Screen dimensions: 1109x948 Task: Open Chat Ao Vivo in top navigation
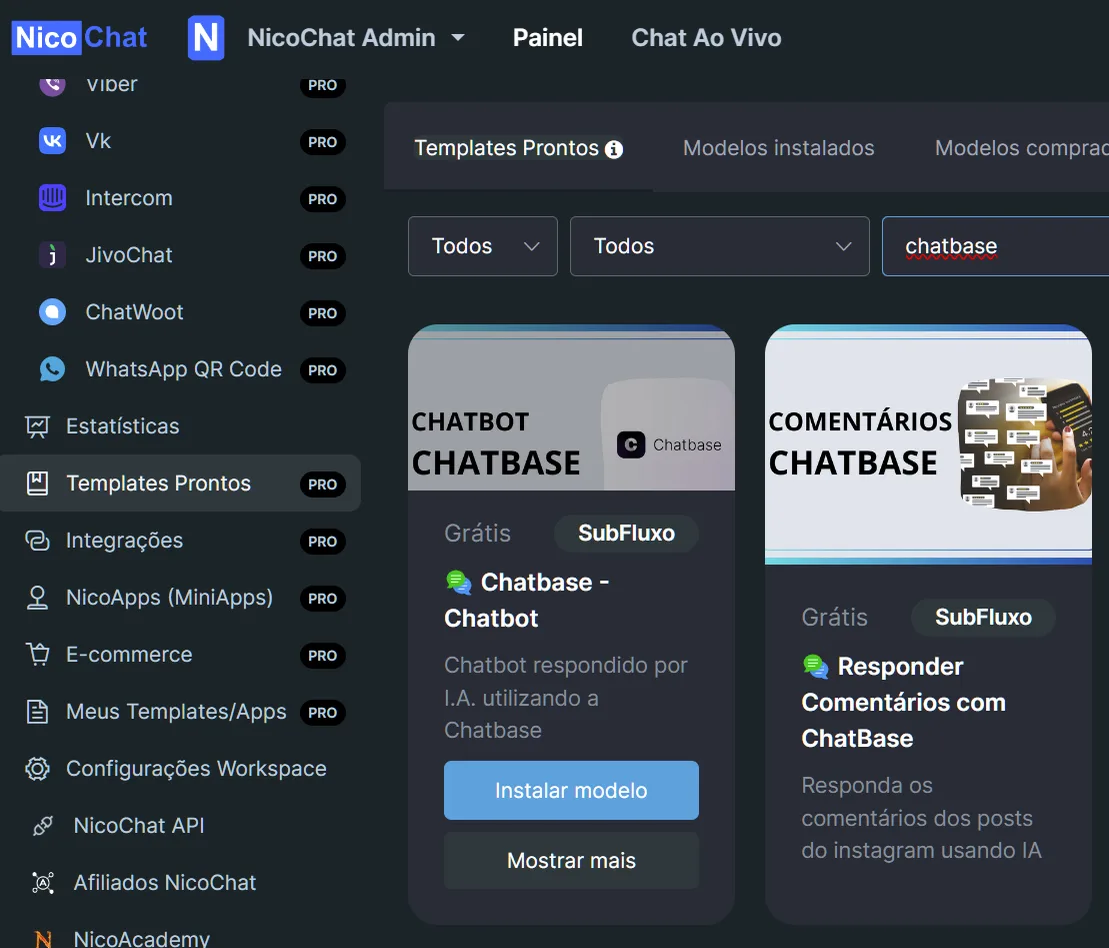point(706,37)
